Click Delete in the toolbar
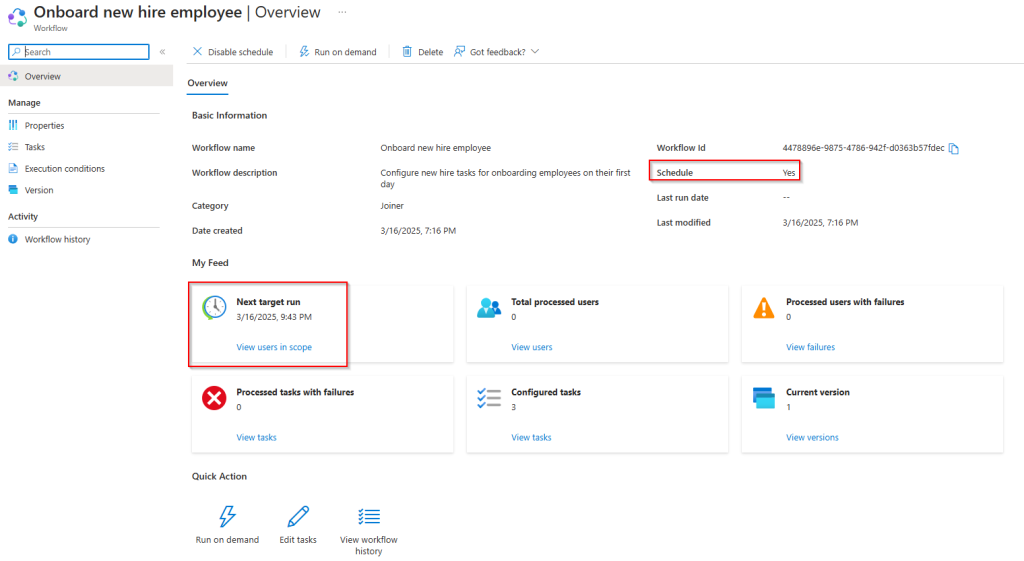Screen dimensions: 1024x561 422,52
